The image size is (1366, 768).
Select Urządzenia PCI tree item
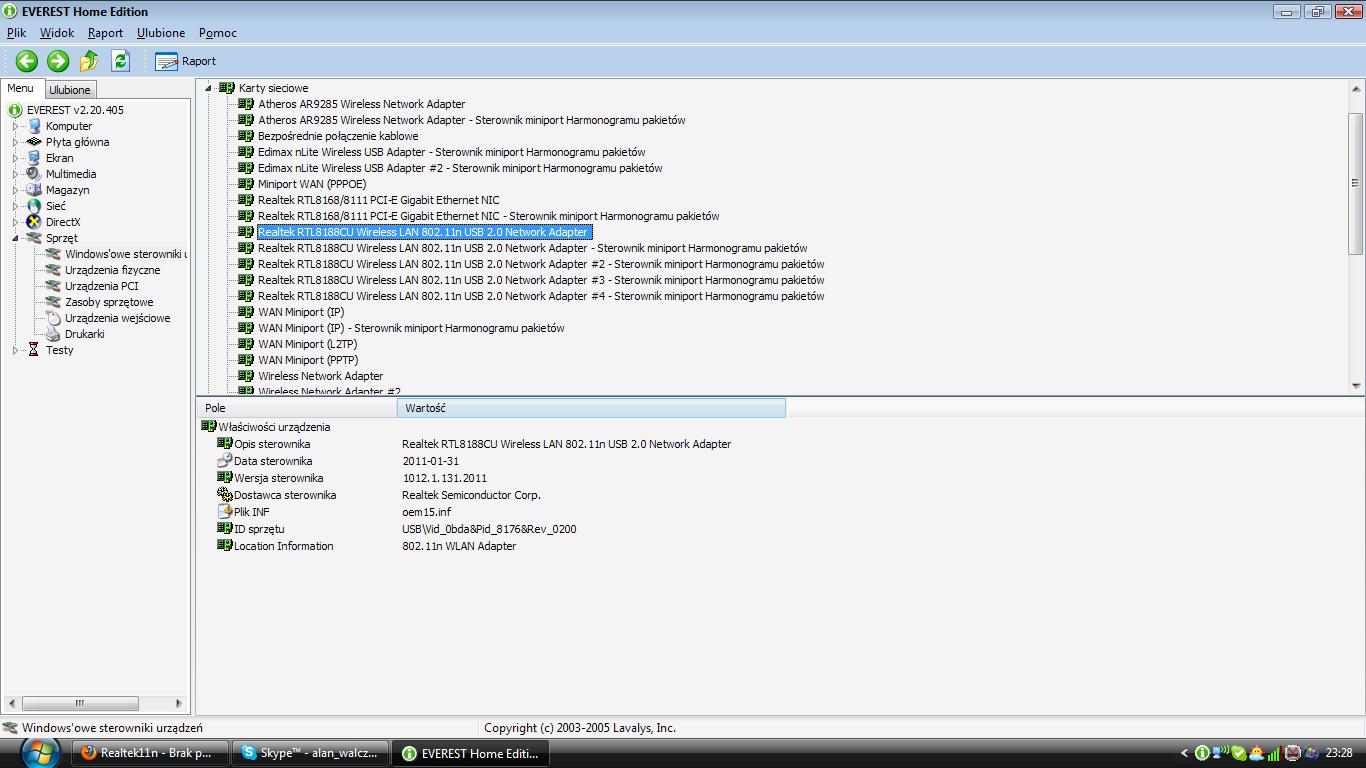click(102, 286)
